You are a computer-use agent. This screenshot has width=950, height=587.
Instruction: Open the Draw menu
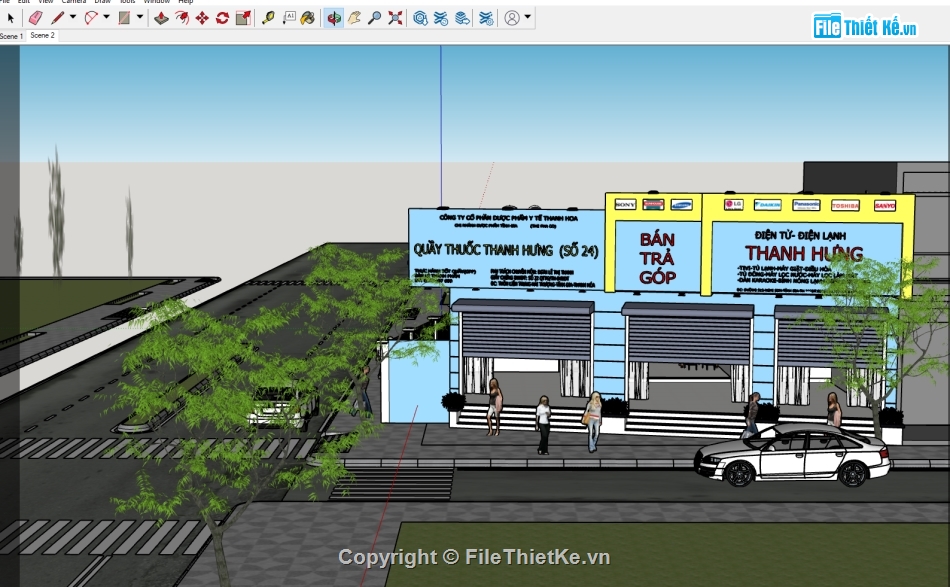coord(102,2)
